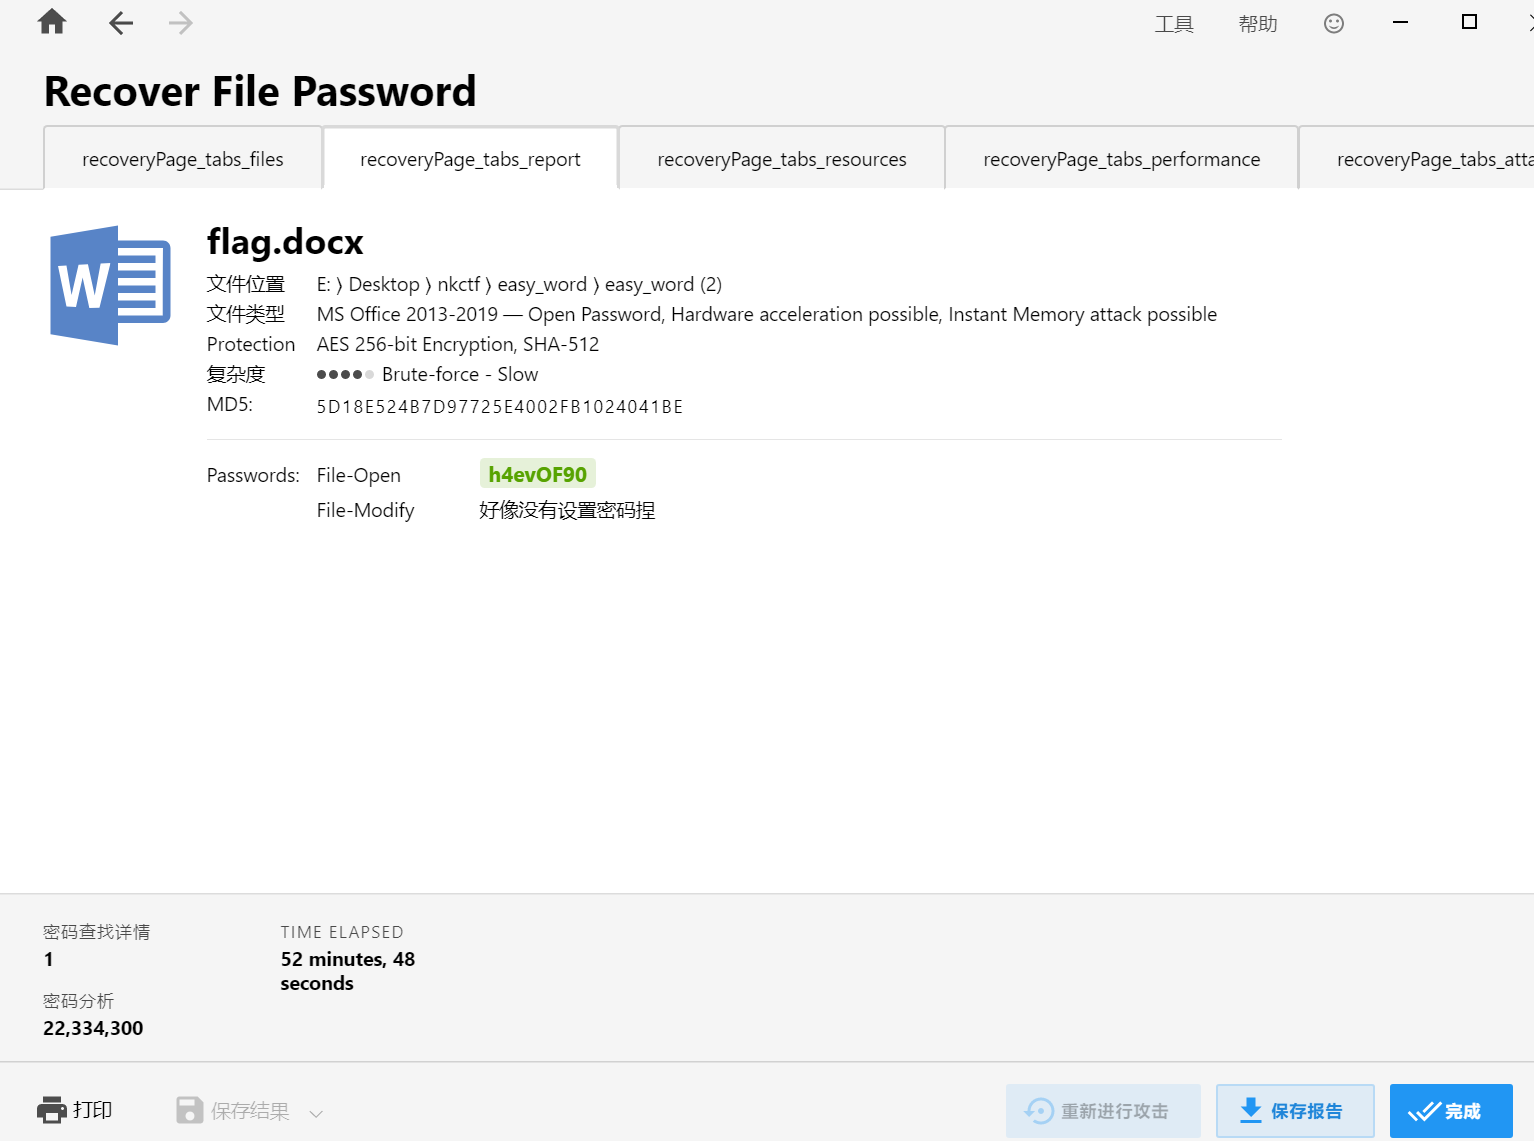Open the recoveryPage_tabs_resources tab
Image resolution: width=1534 pixels, height=1141 pixels.
point(782,159)
